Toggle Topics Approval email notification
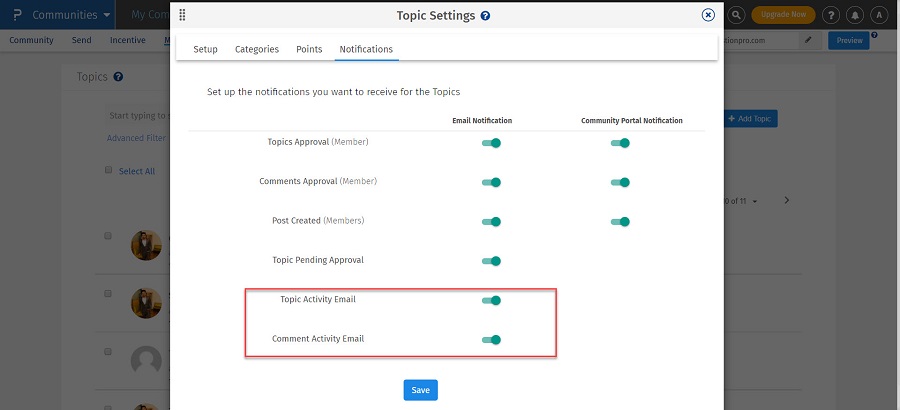Screen dimensions: 900x410 pyautogui.click(x=491, y=143)
